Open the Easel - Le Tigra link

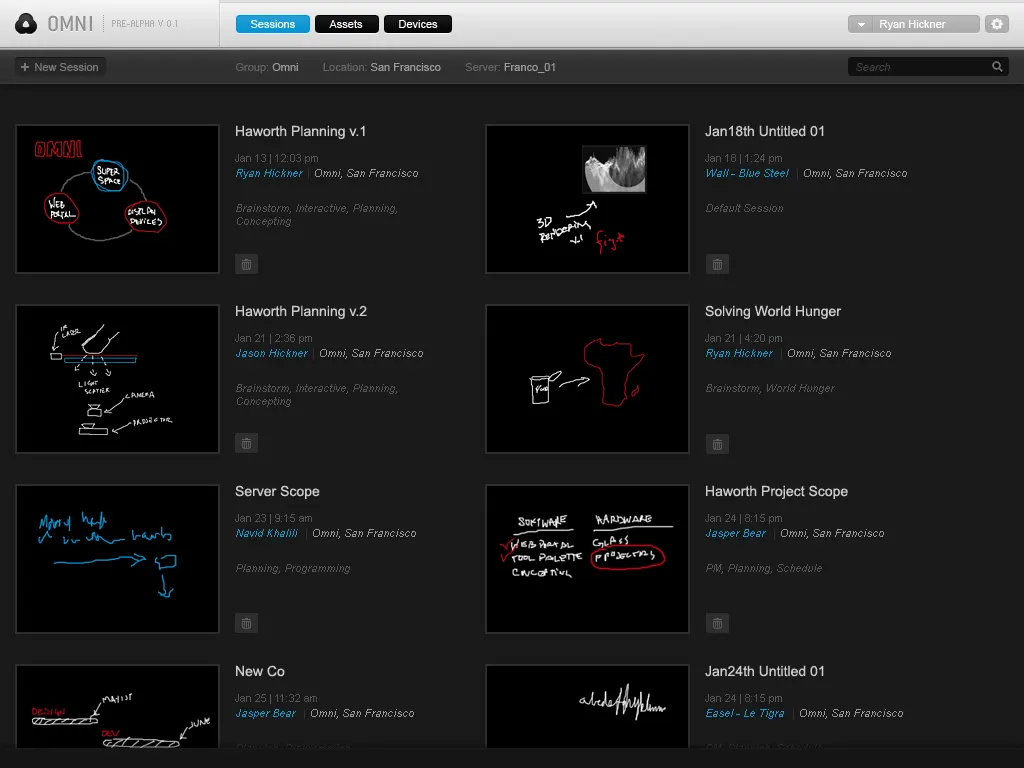[745, 713]
